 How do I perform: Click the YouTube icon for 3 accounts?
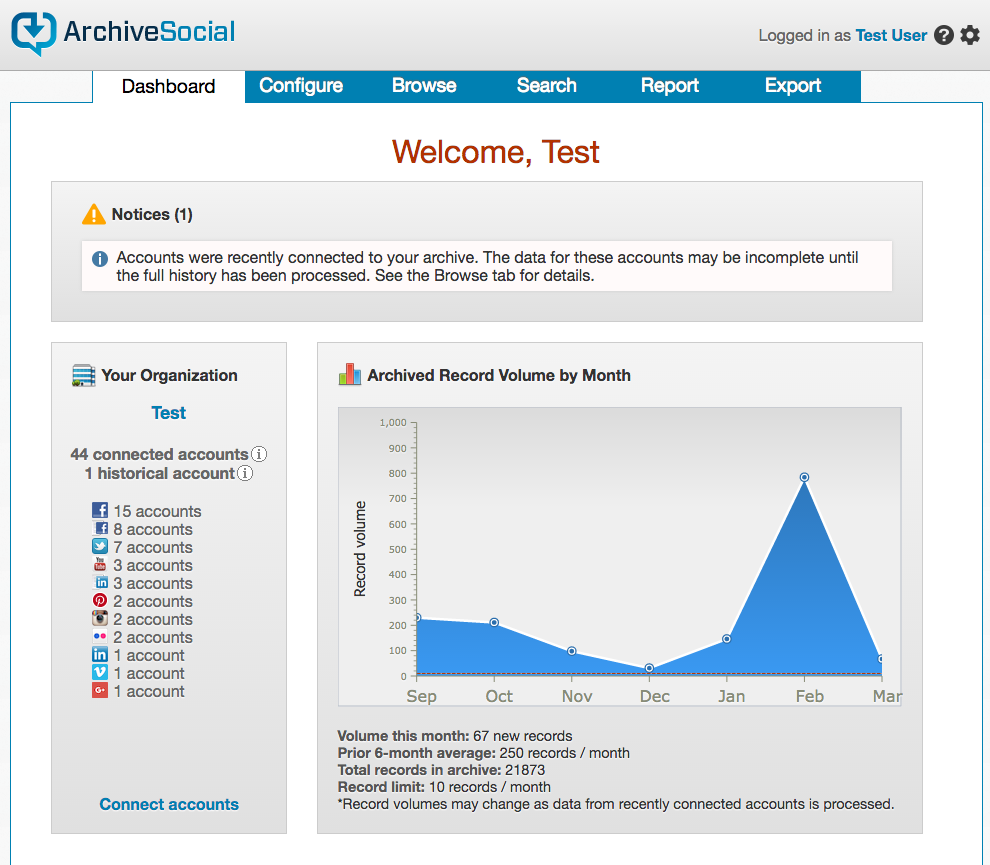coord(100,564)
